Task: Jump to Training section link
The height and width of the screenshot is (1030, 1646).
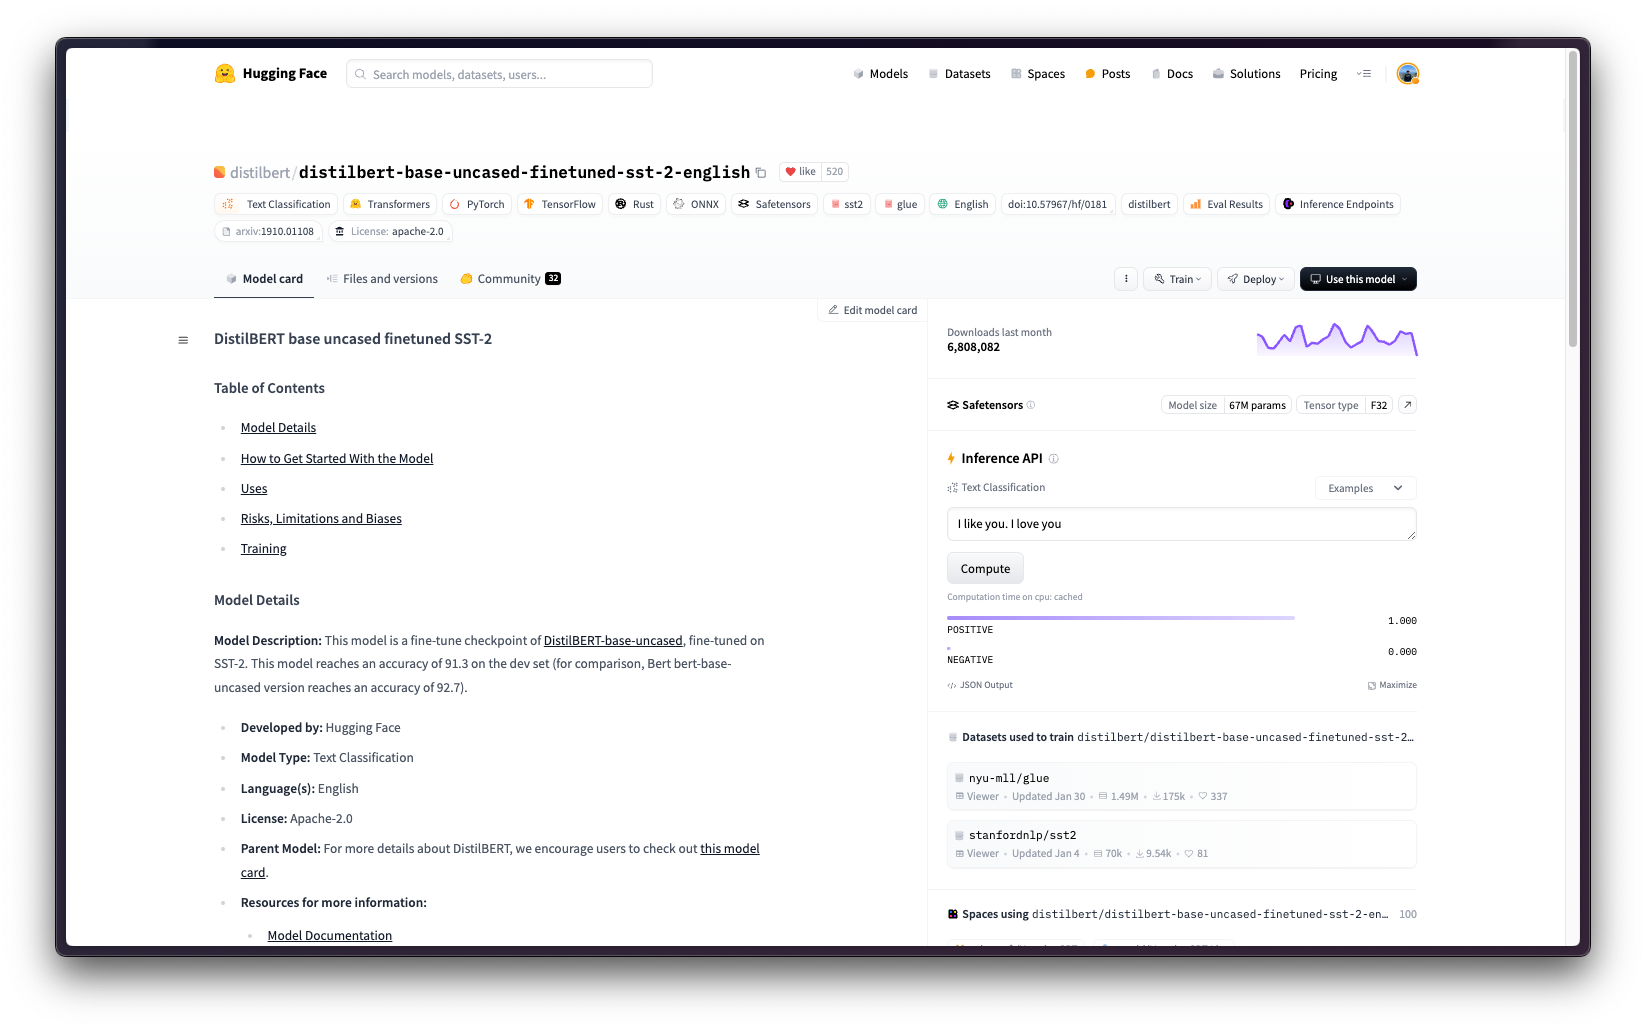Action: [x=264, y=549]
